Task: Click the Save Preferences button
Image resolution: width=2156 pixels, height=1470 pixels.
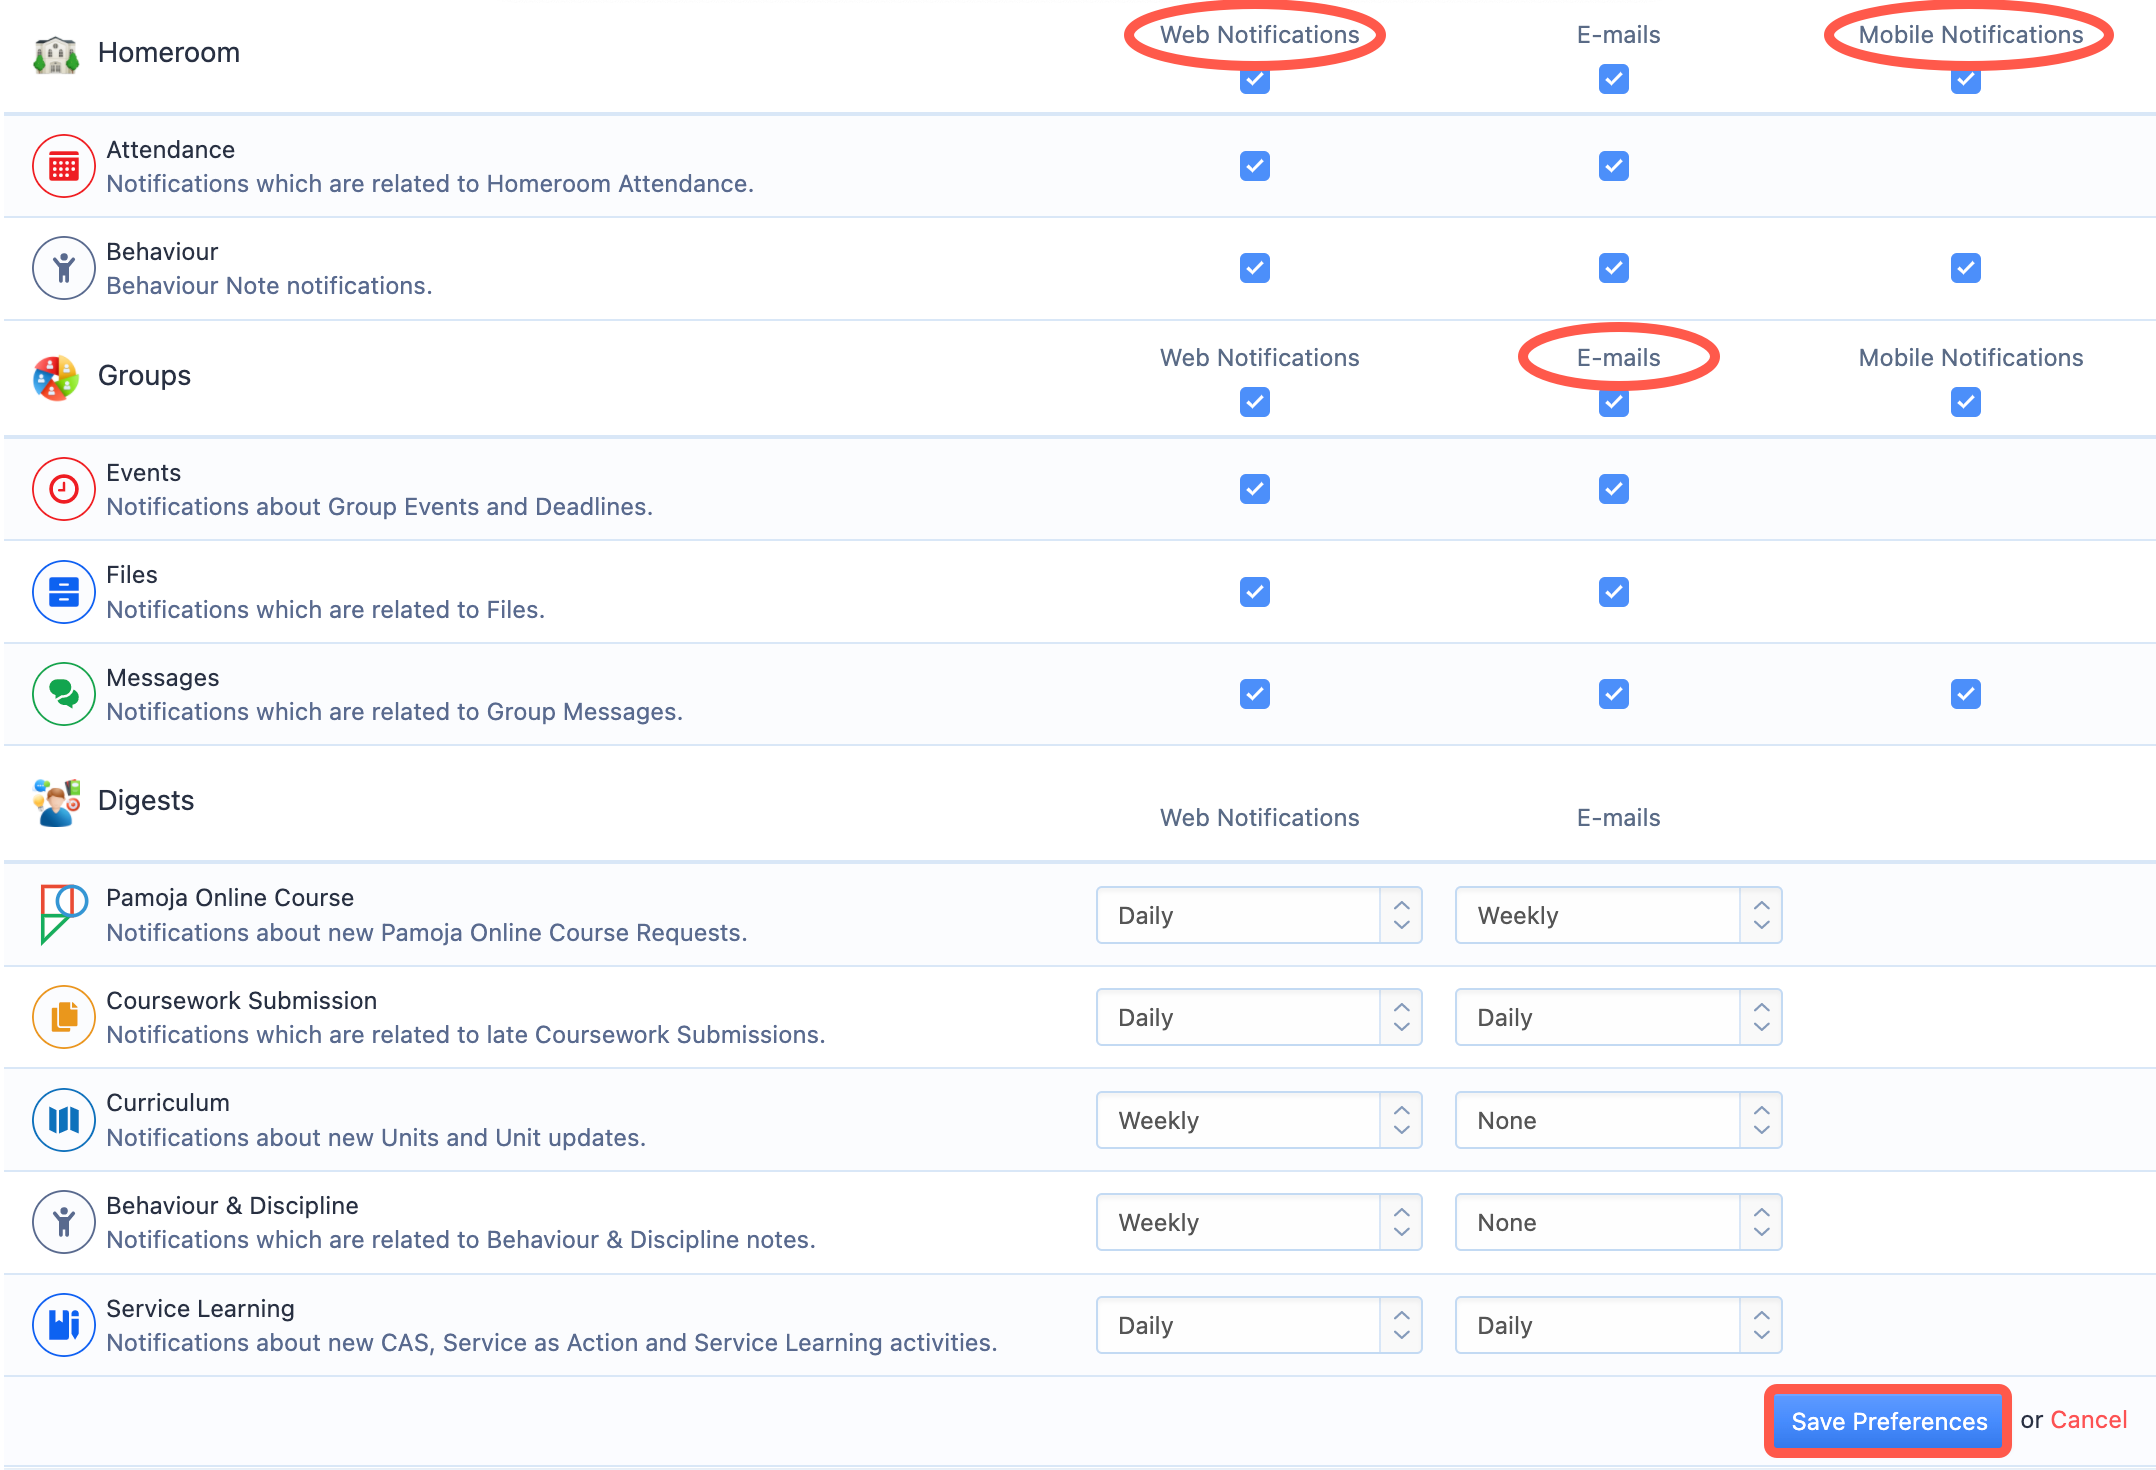Action: point(1887,1421)
